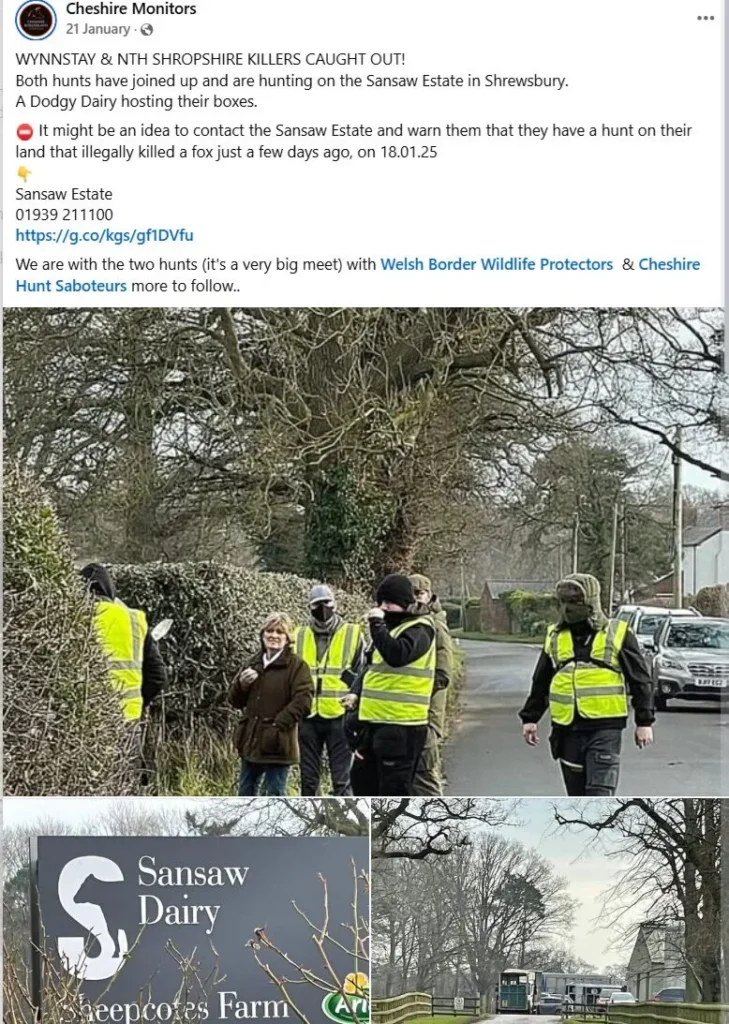The width and height of the screenshot is (729, 1024).
Task: Click the Sheepcotes Farm text on sign
Action: point(176,1006)
